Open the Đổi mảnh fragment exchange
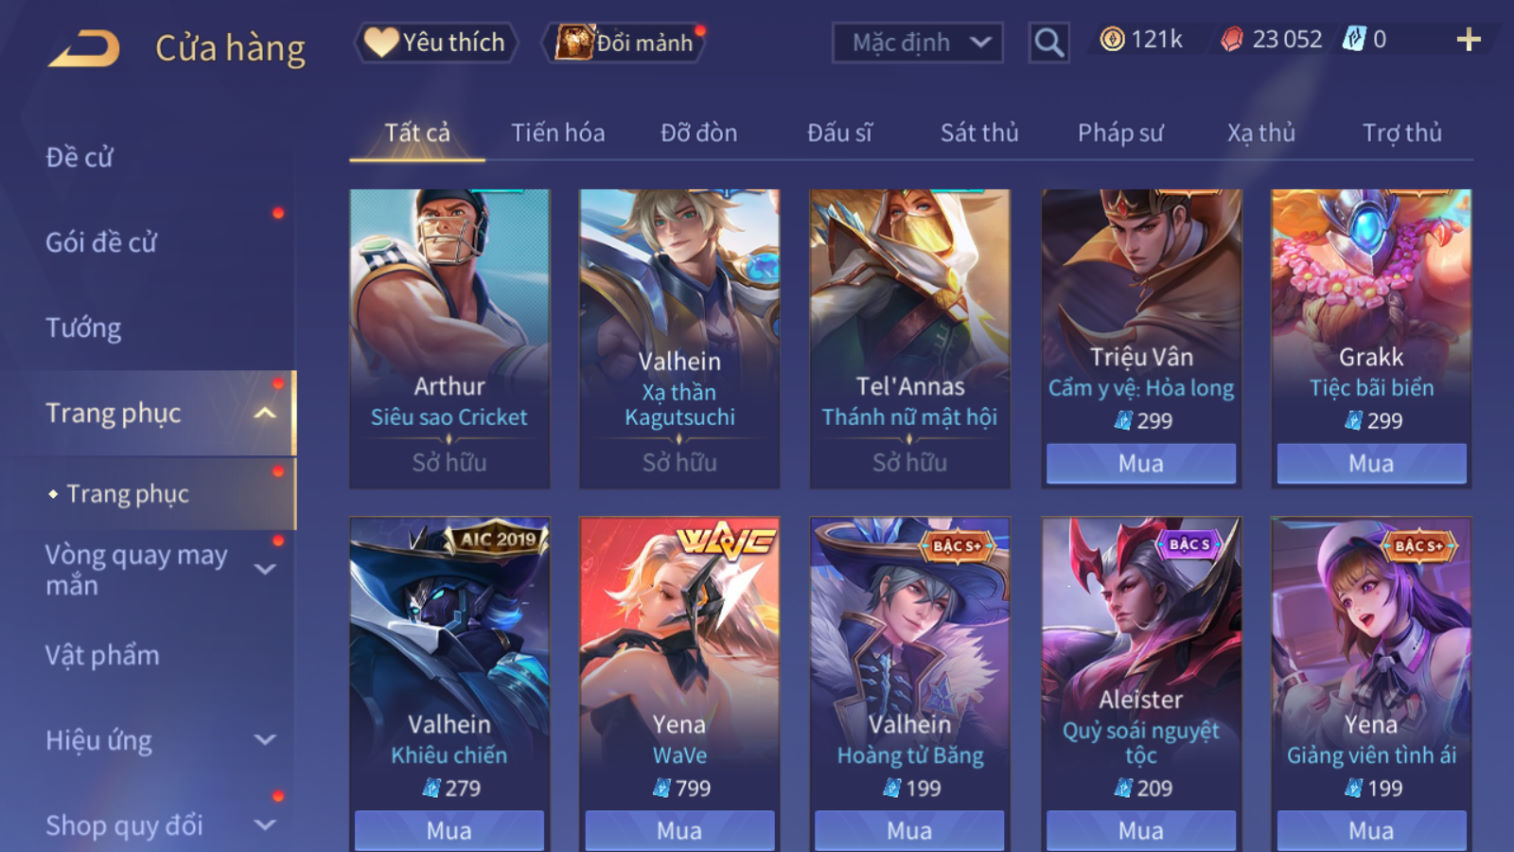Image resolution: width=1514 pixels, height=852 pixels. click(x=625, y=43)
